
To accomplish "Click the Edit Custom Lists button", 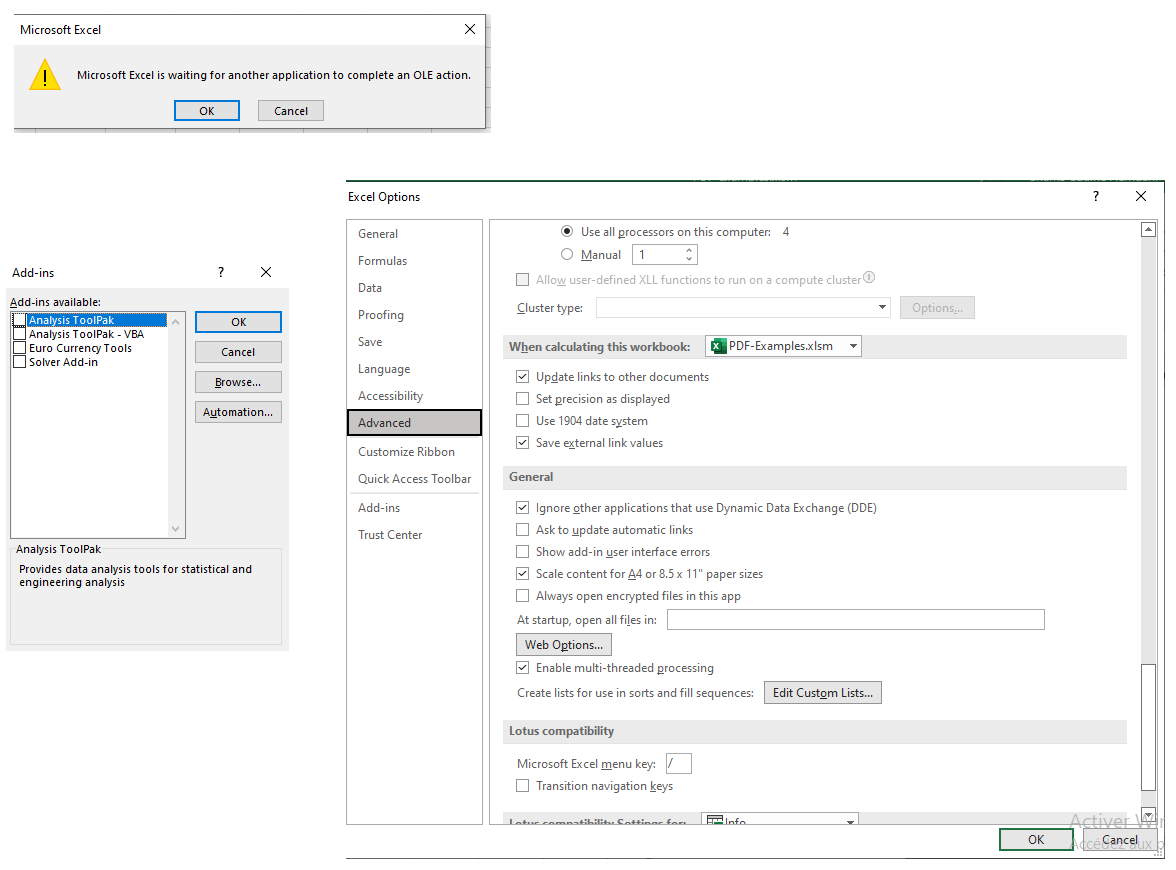I will point(822,692).
